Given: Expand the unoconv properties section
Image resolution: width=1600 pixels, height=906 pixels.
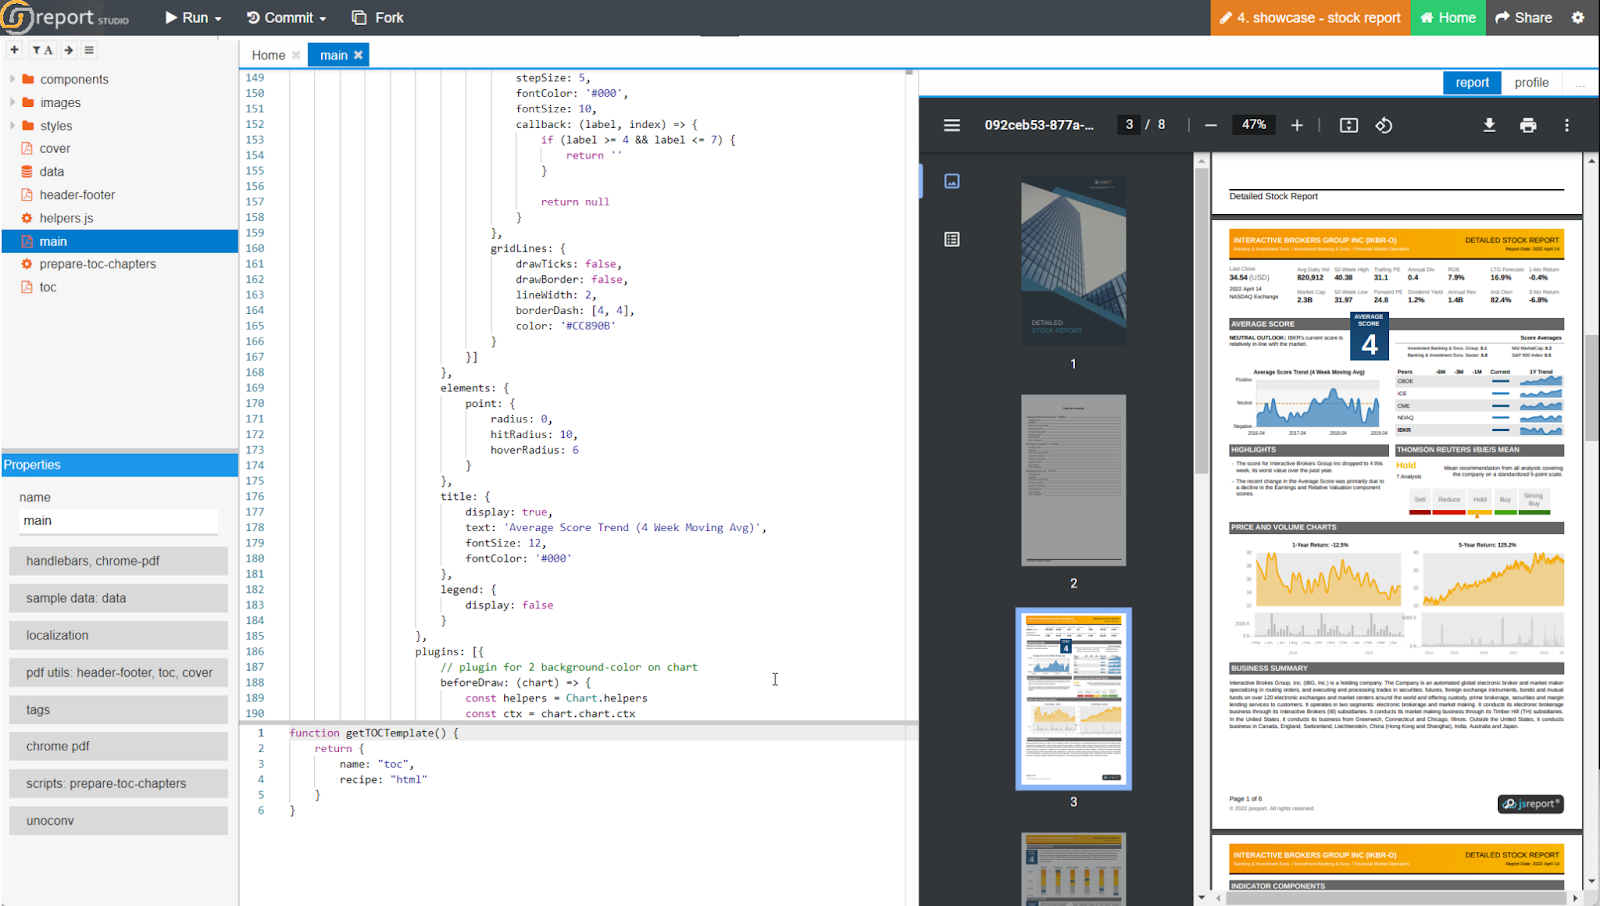Looking at the screenshot, I should click(119, 821).
